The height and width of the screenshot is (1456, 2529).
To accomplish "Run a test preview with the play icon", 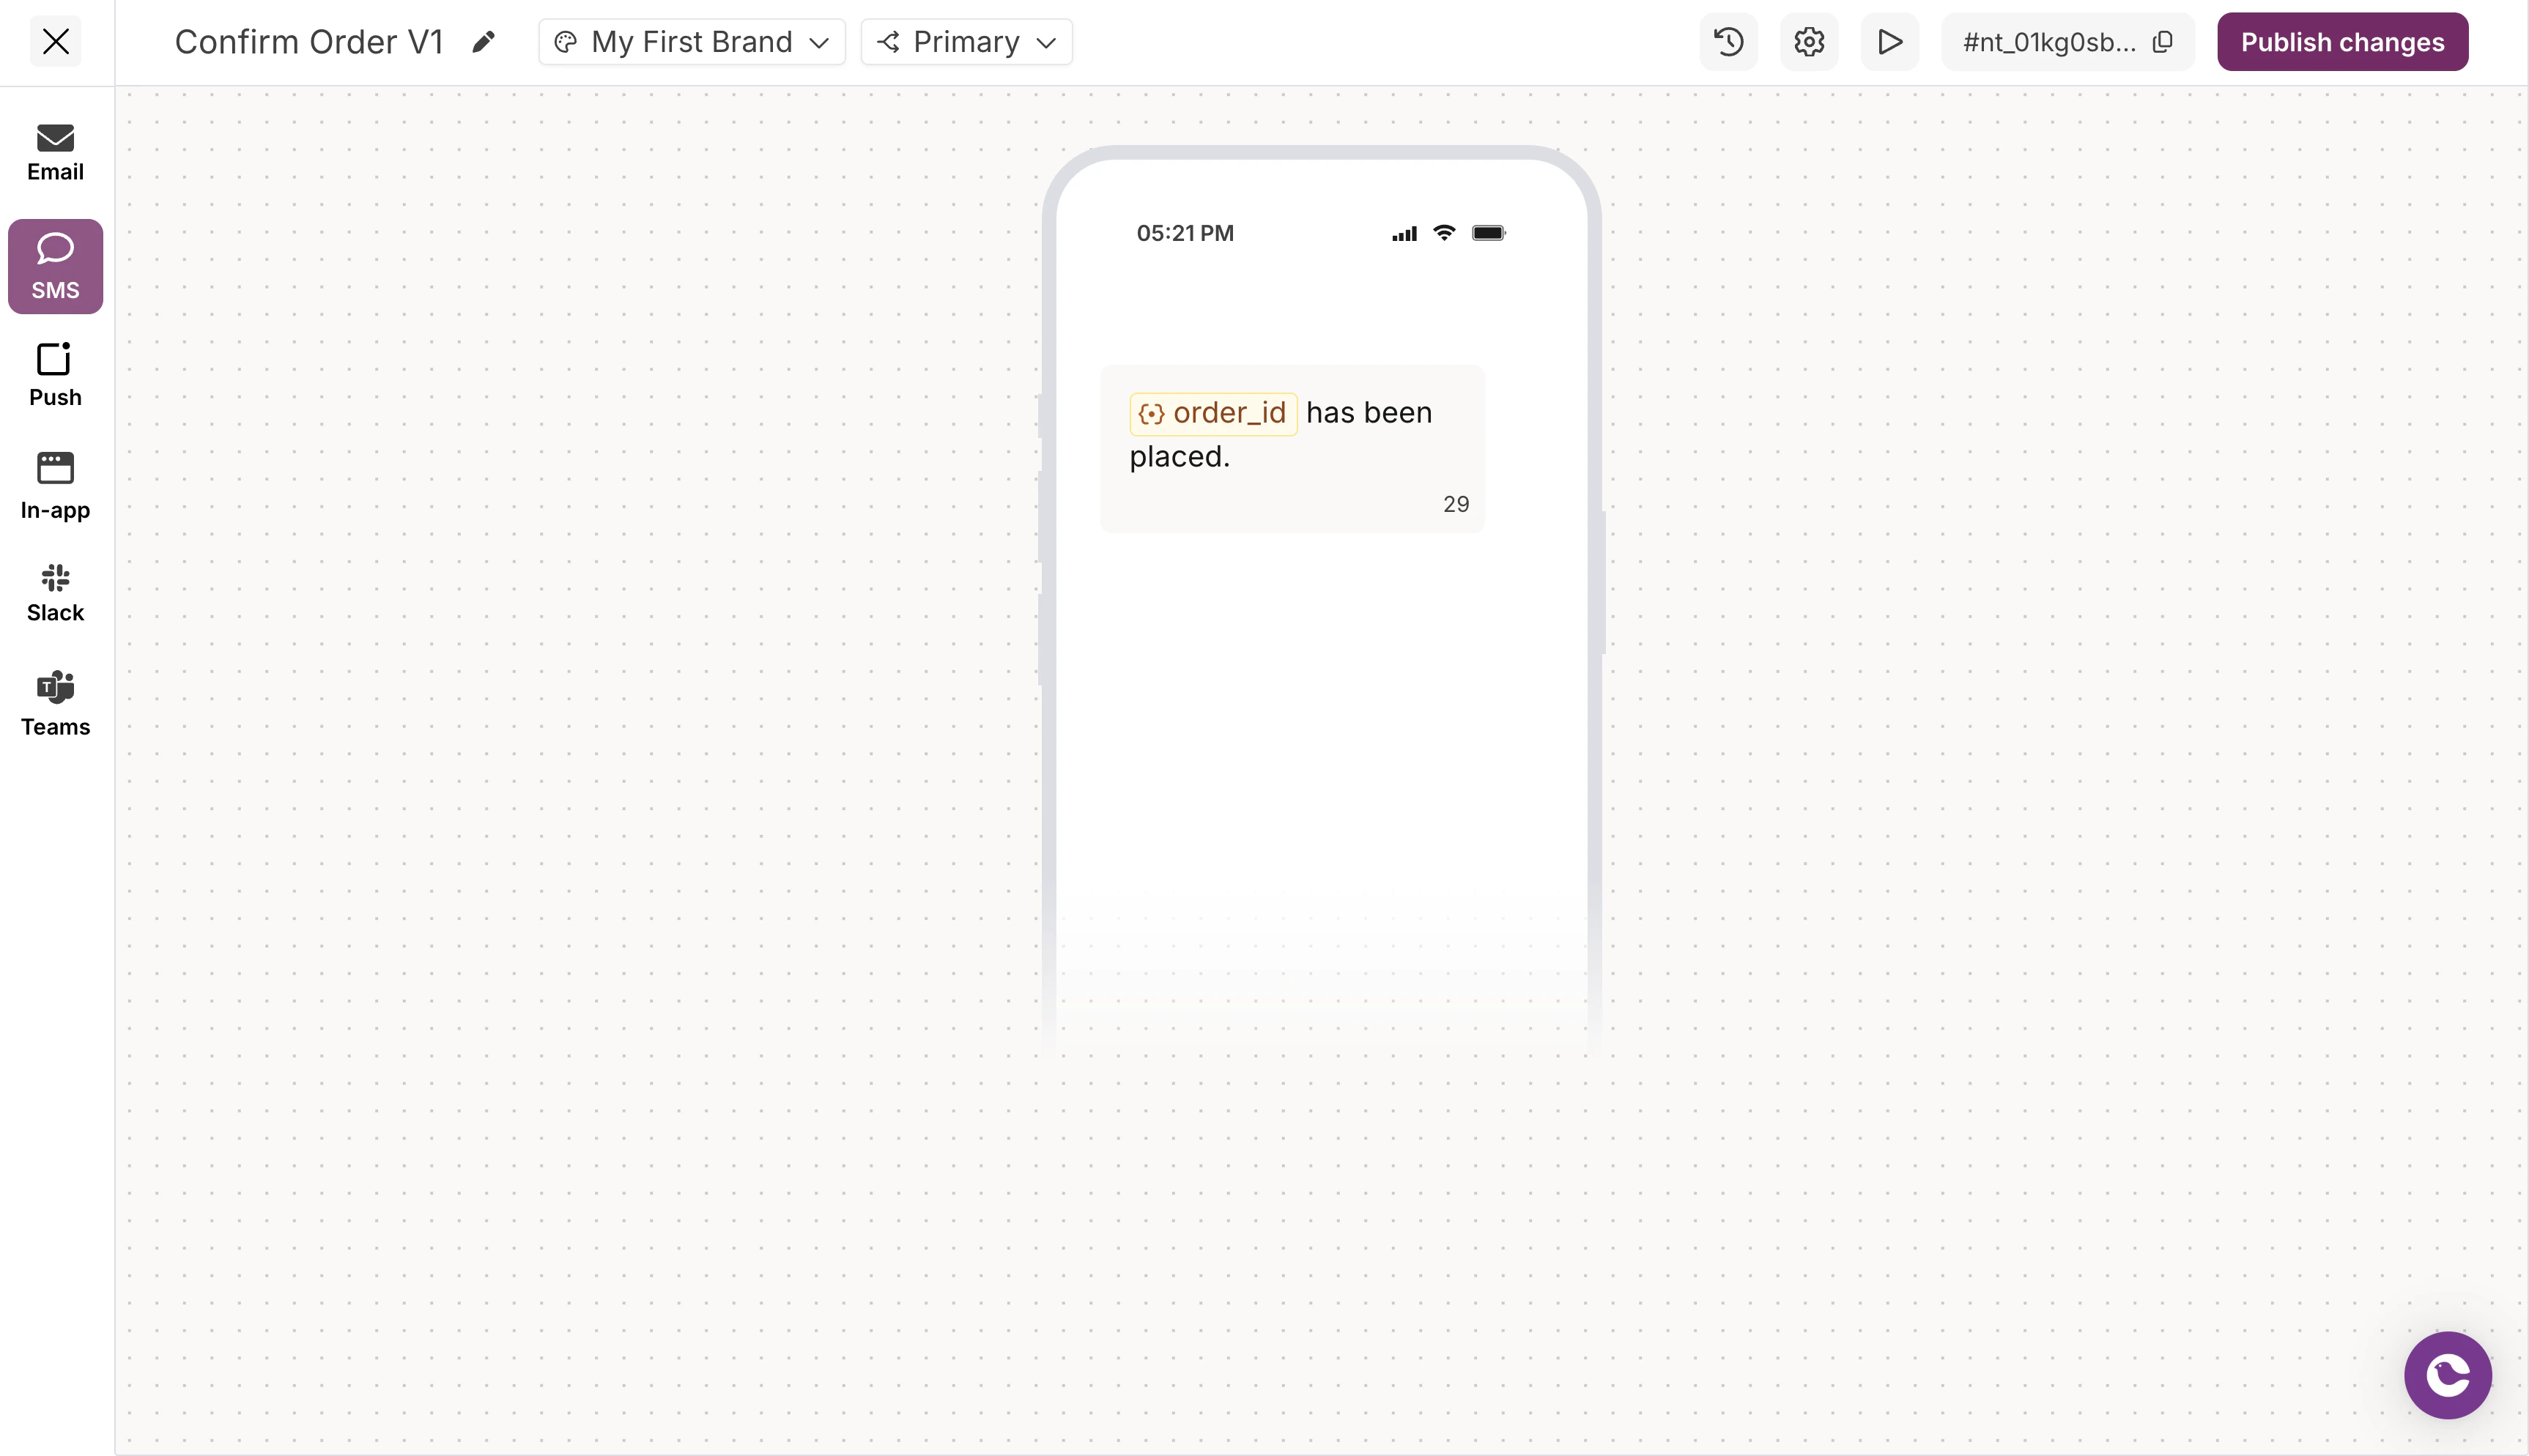I will click(x=1889, y=41).
